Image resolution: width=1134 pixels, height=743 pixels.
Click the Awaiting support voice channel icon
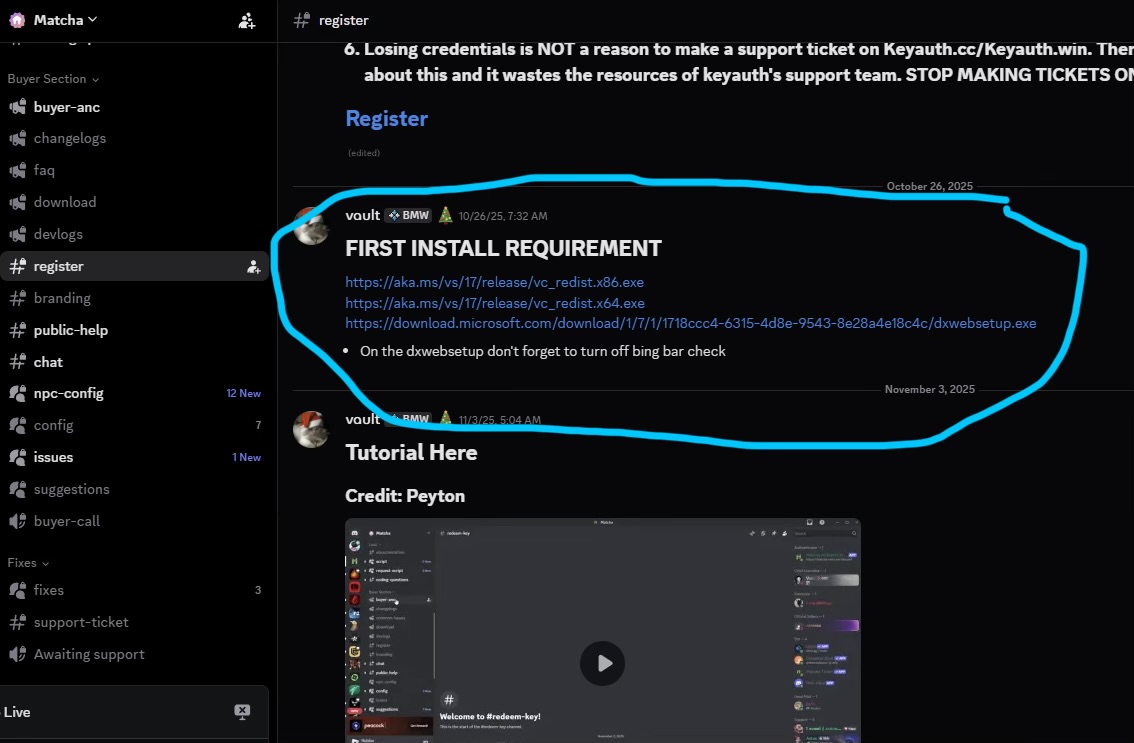pyautogui.click(x=17, y=654)
